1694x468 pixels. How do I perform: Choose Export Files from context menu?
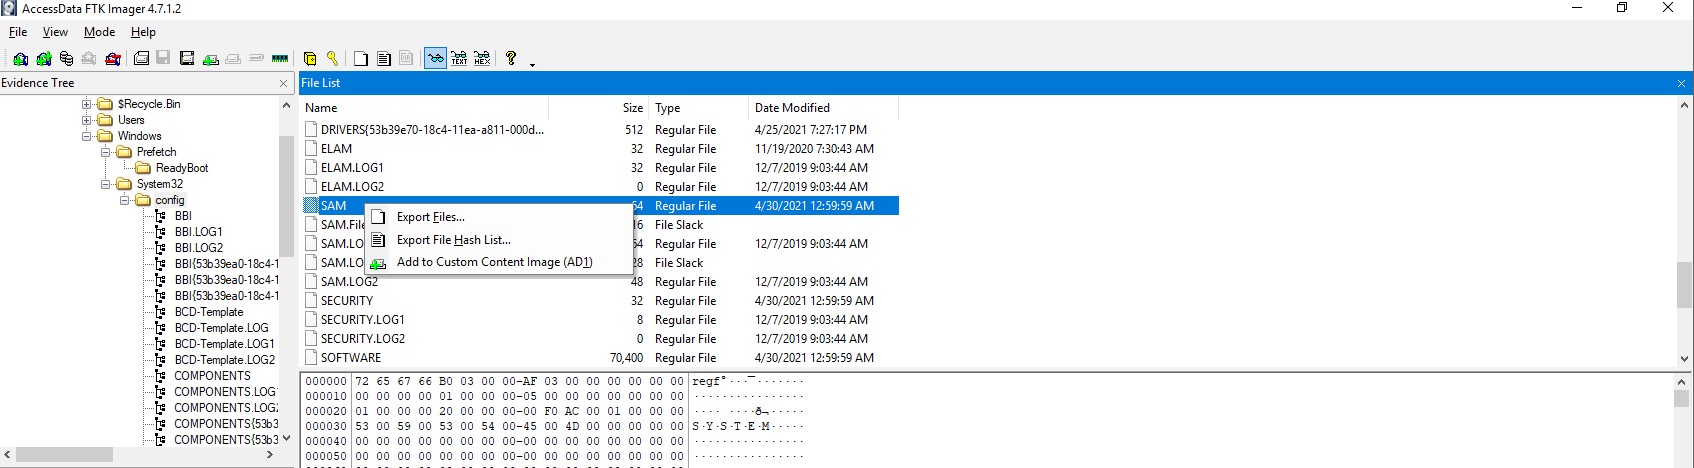click(x=430, y=217)
